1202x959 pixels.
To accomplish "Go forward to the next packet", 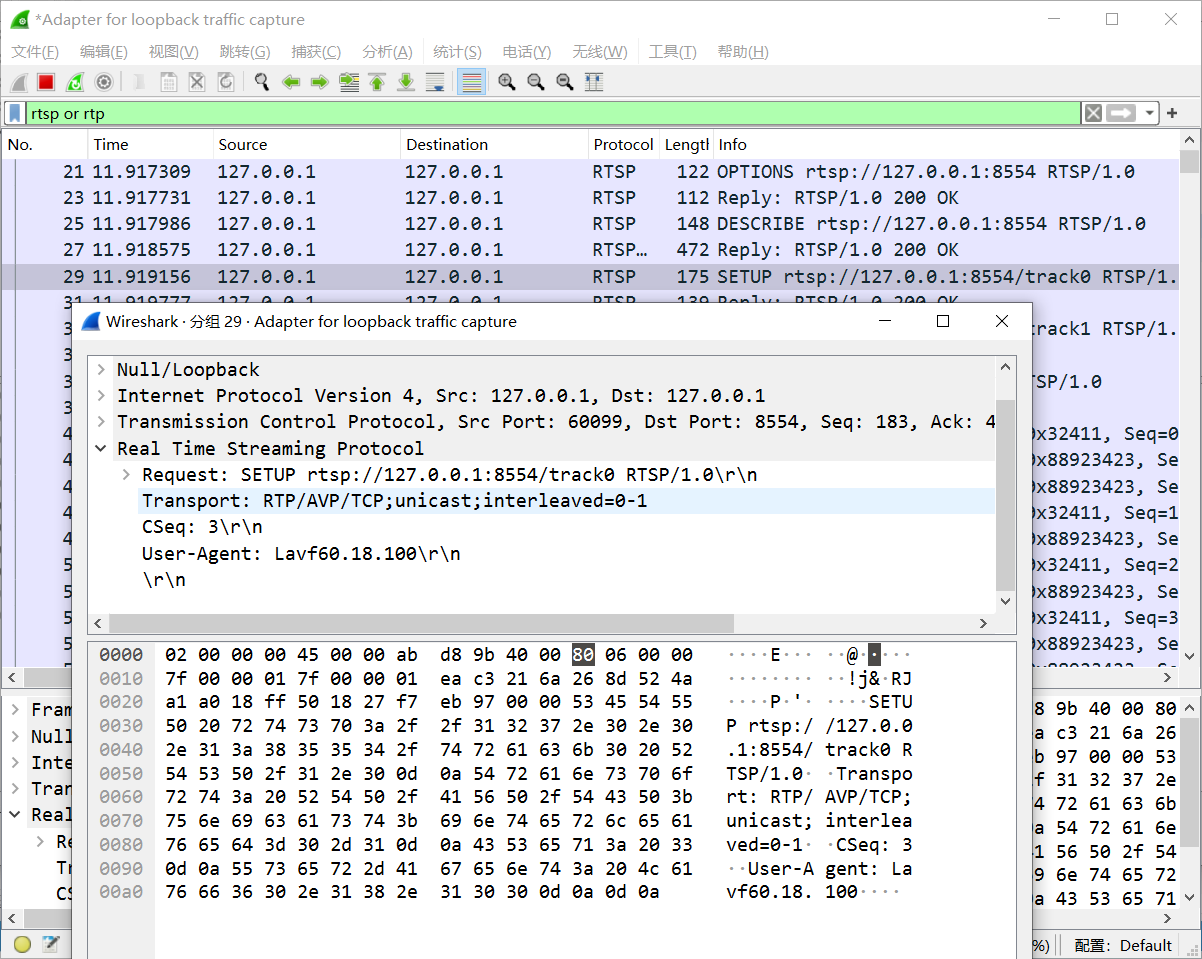I will click(x=320, y=82).
